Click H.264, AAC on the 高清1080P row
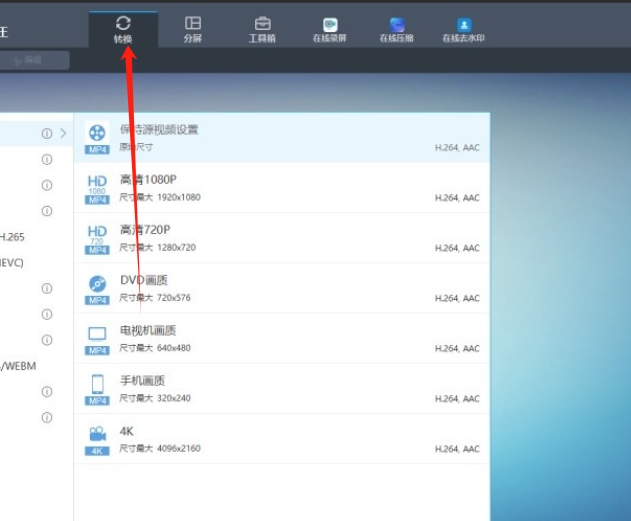Screen dimensions: 631x521 tap(457, 198)
